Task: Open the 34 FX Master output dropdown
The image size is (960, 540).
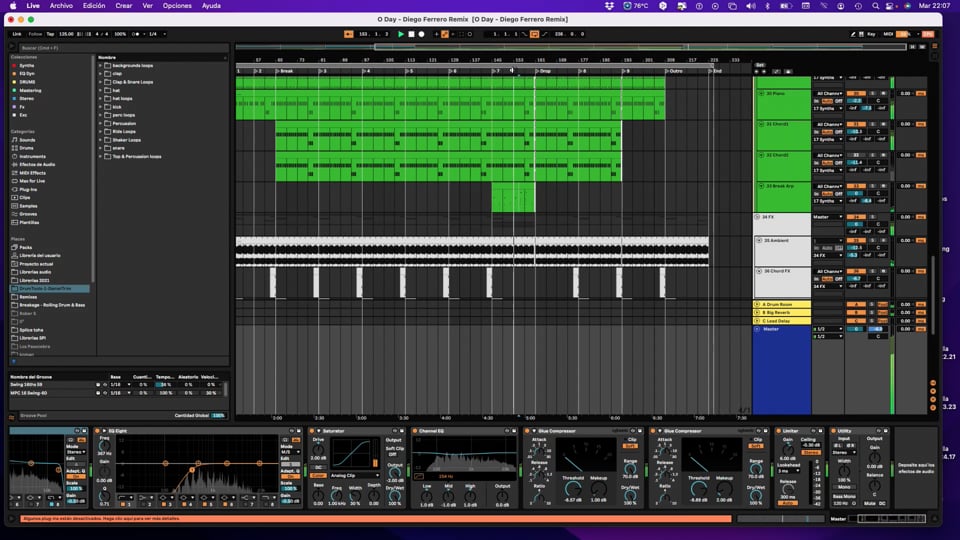Action: coord(828,217)
